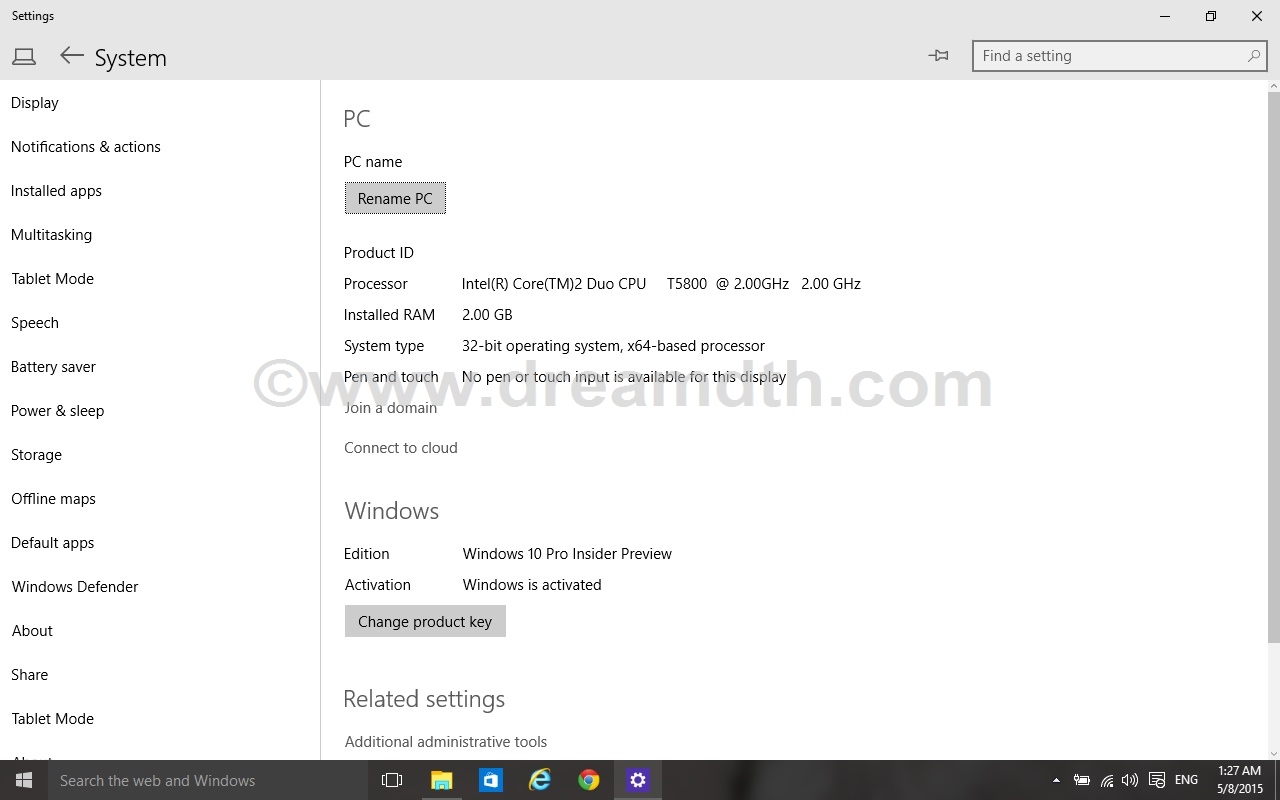This screenshot has width=1280, height=800.
Task: Click the PC name label
Action: coord(373,162)
